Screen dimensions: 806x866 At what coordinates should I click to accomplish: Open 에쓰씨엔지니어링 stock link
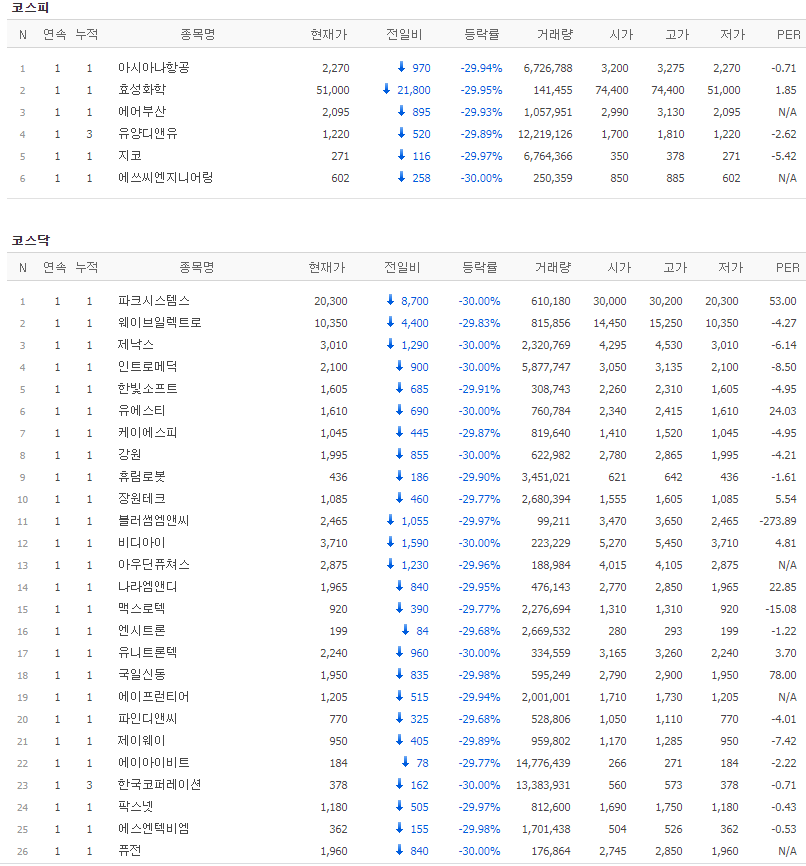point(165,178)
